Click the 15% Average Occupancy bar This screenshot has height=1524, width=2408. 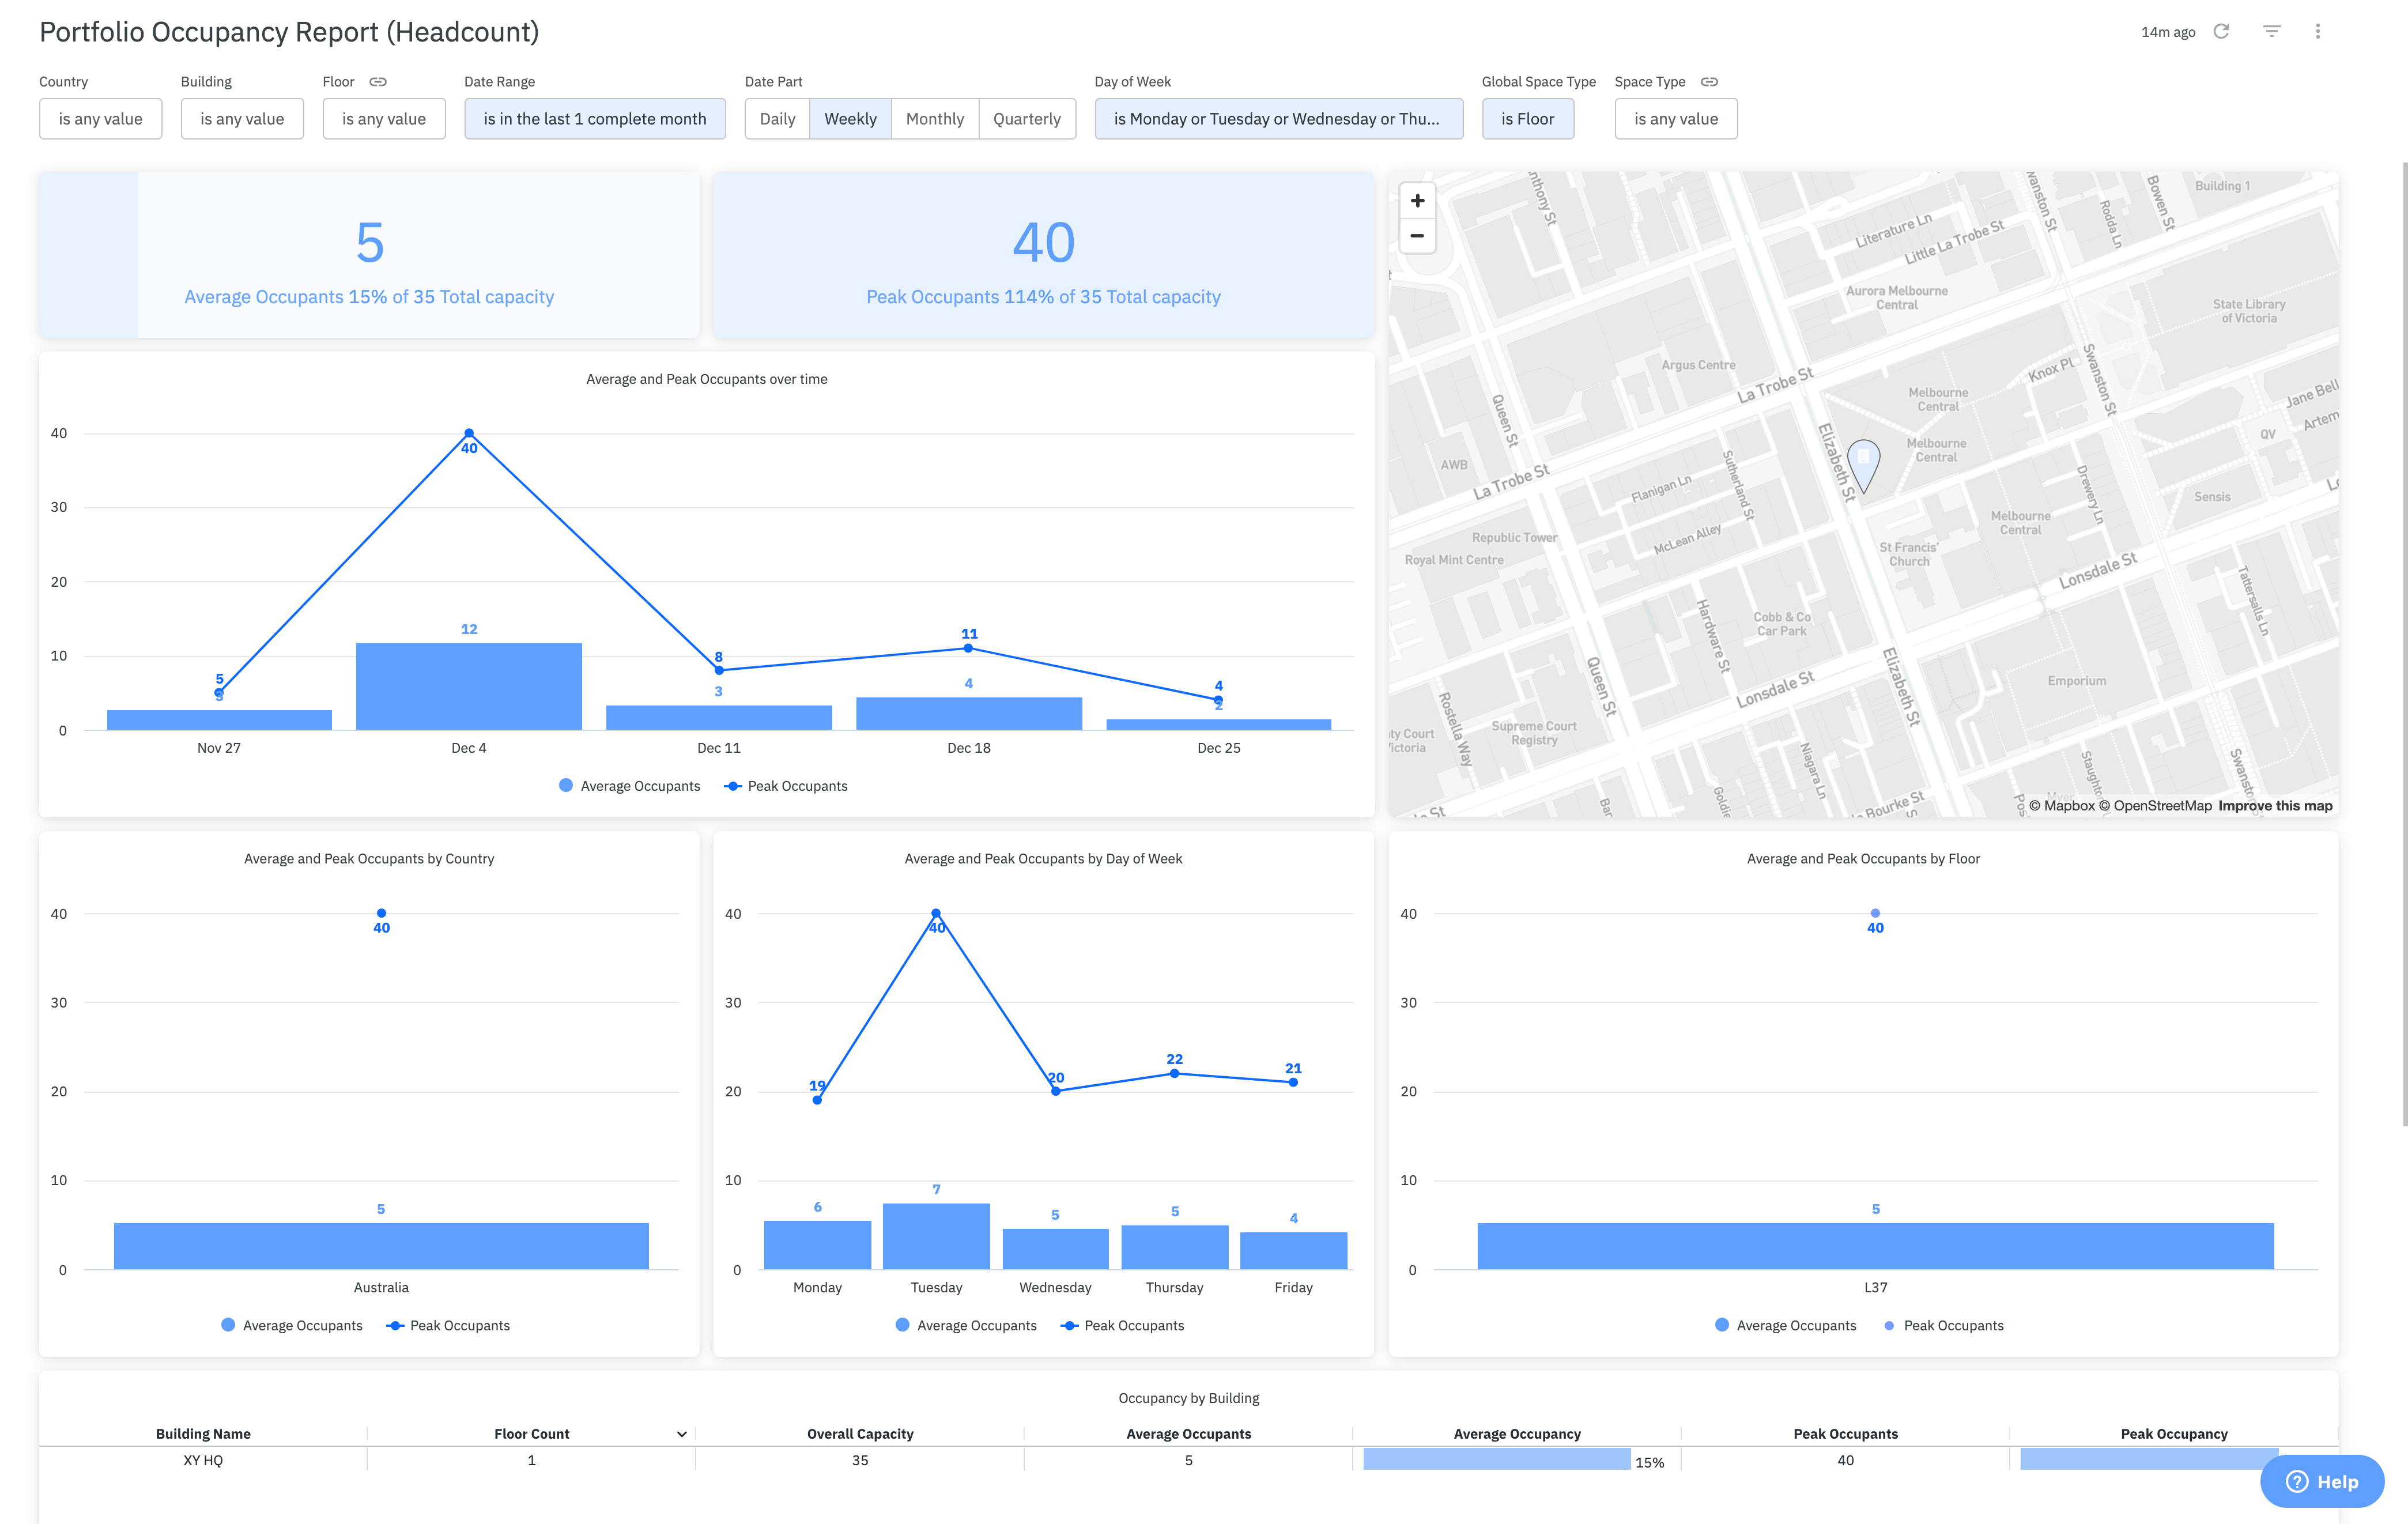click(1496, 1460)
